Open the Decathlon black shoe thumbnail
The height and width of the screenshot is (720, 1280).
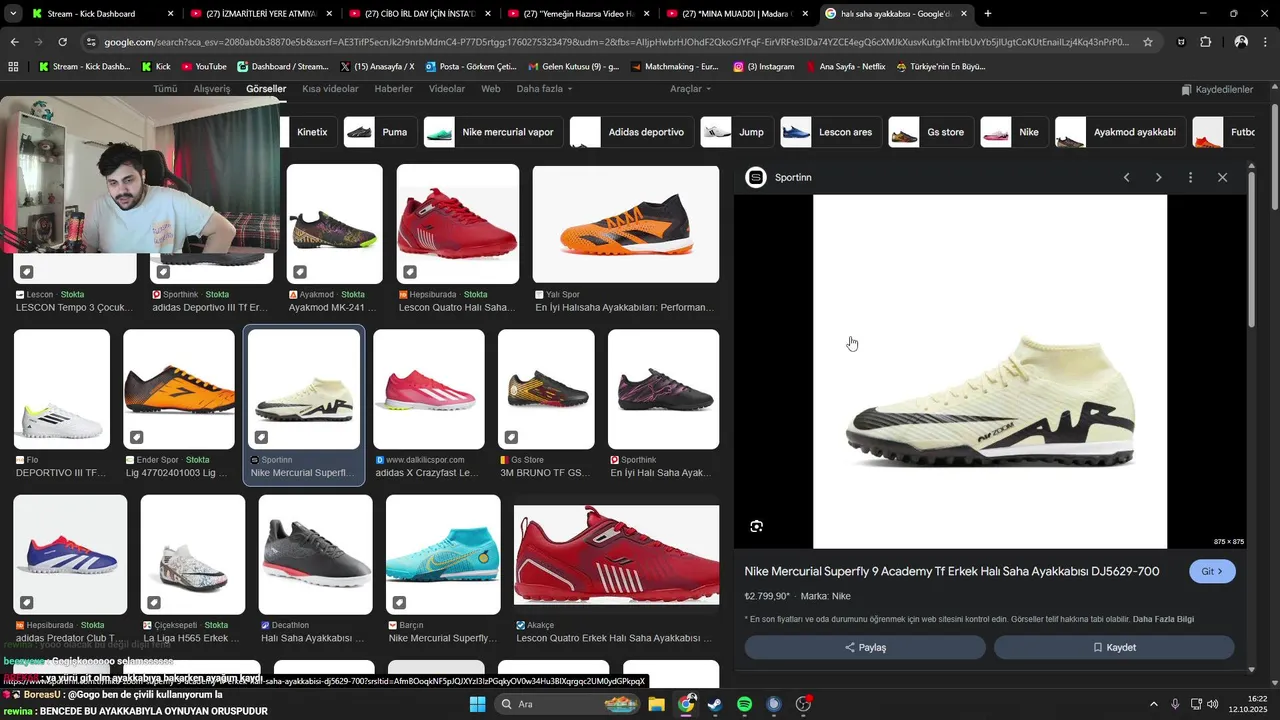(x=315, y=554)
